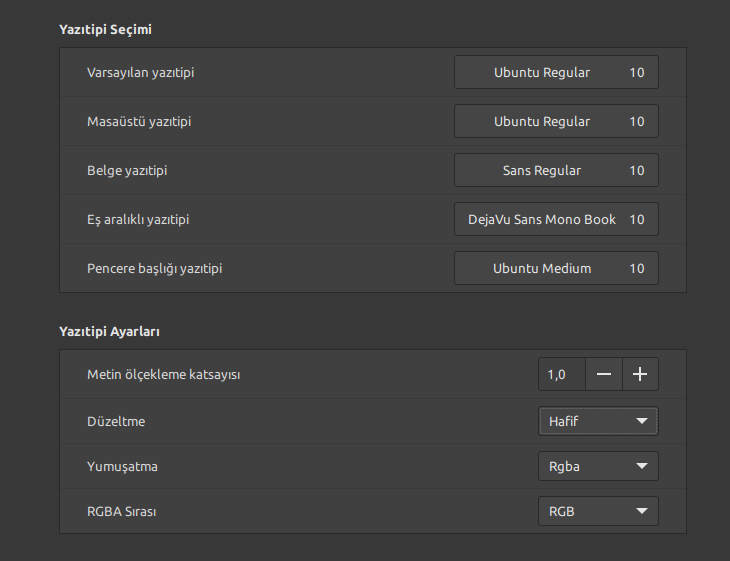Decrease text scaling with the minus button

tap(603, 374)
